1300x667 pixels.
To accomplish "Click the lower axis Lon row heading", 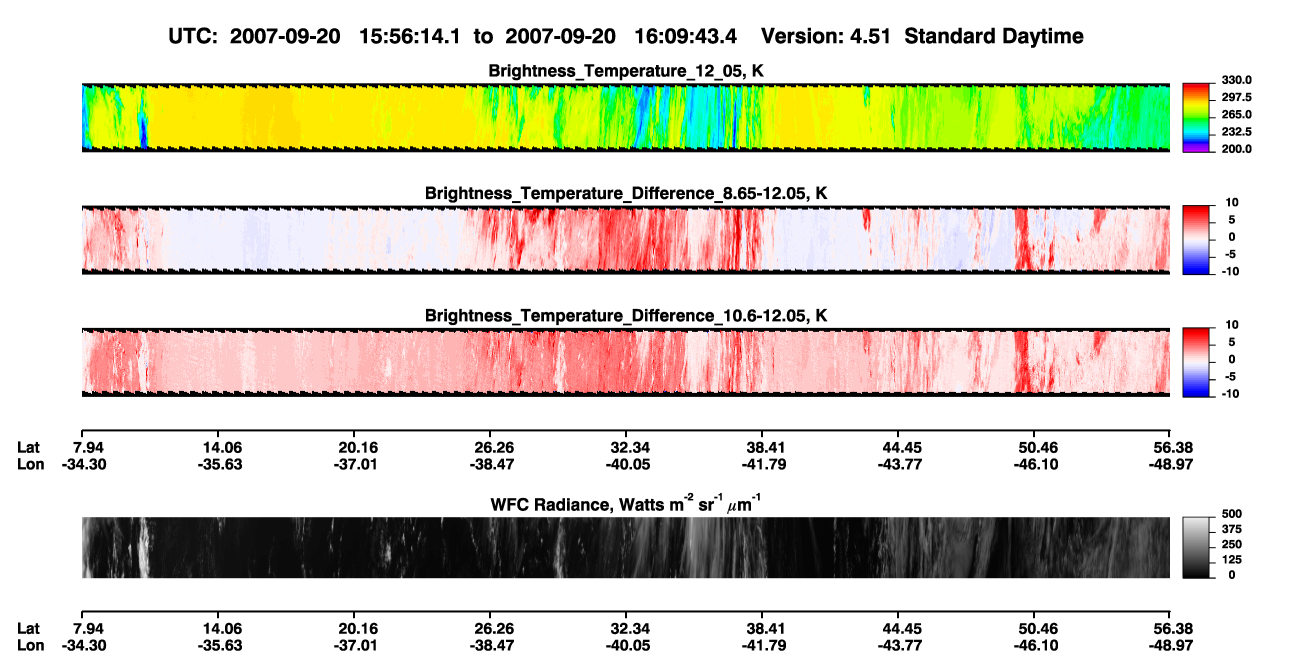I will click(x=30, y=645).
